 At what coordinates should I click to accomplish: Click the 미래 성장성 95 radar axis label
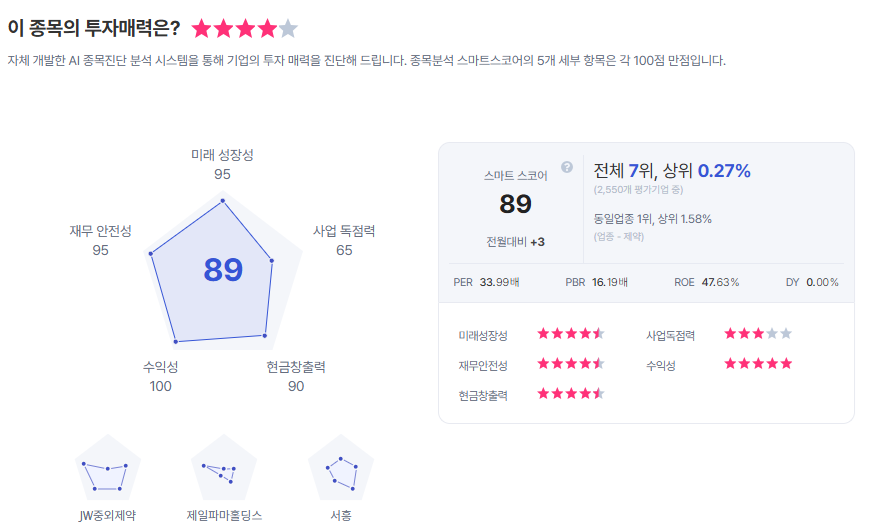point(222,164)
